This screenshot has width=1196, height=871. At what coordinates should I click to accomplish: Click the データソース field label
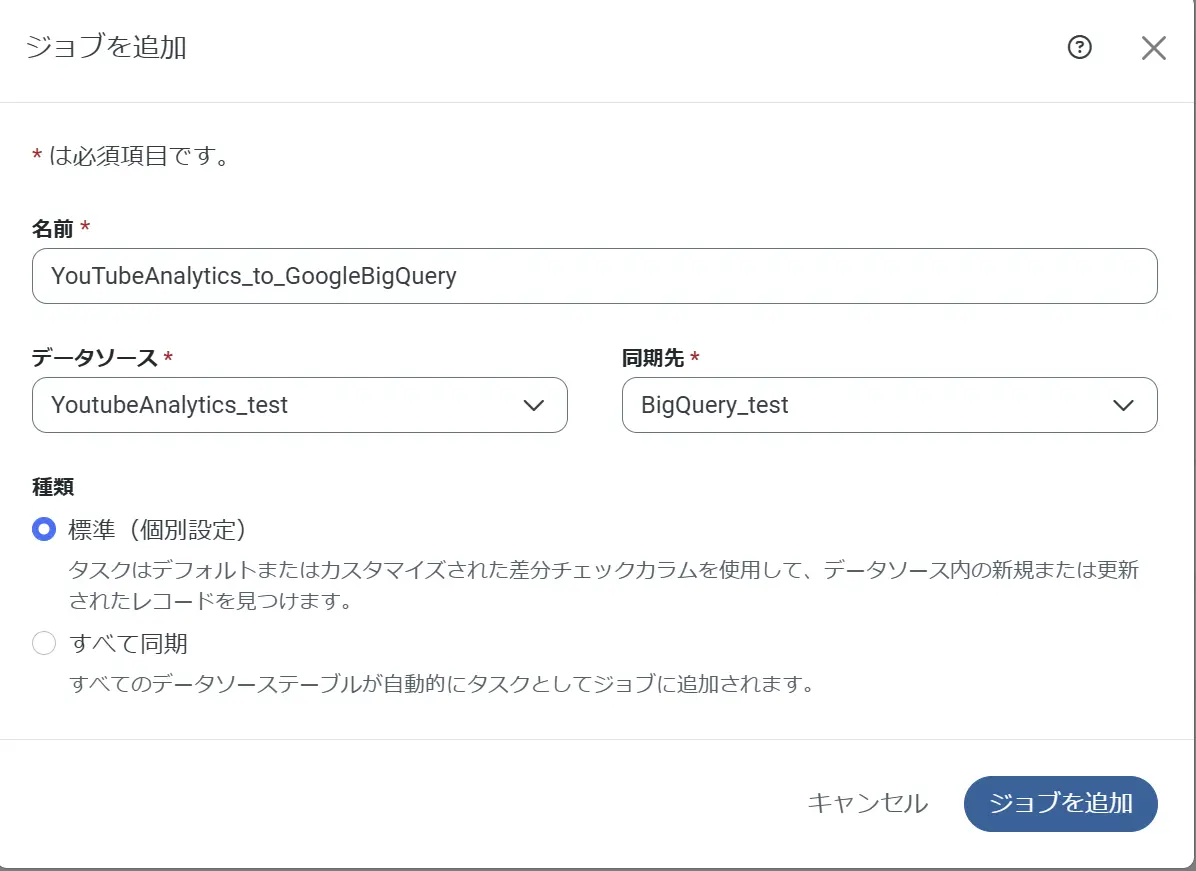click(94, 358)
